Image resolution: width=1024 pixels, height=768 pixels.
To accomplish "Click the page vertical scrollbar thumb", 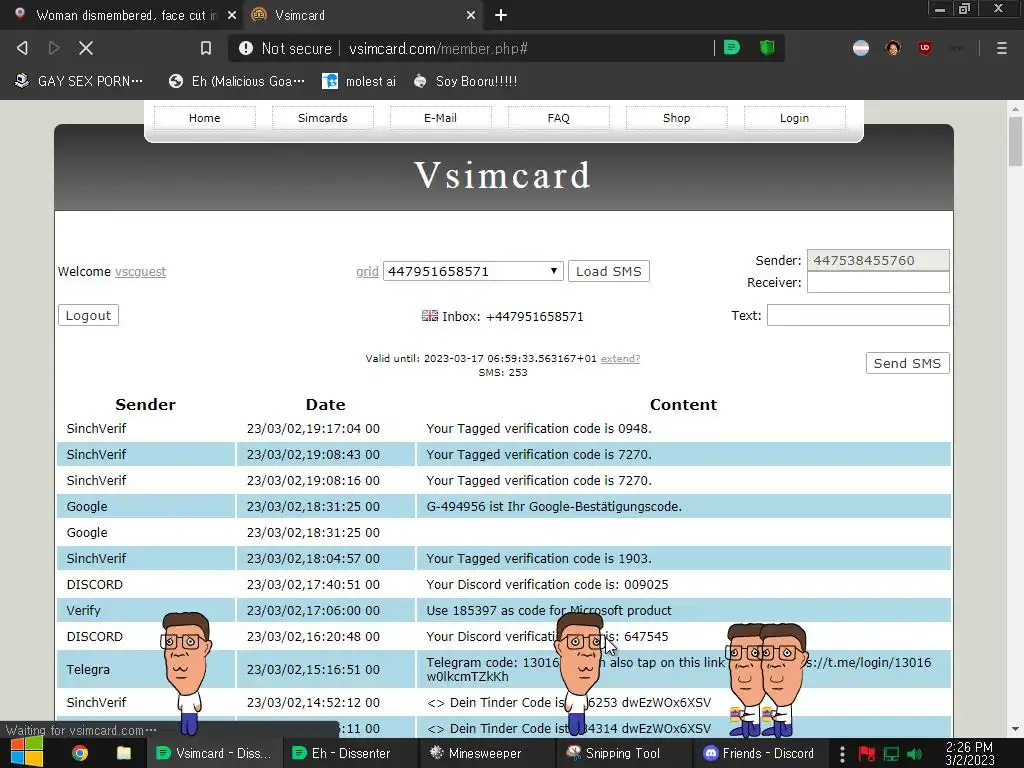I will 1015,141.
